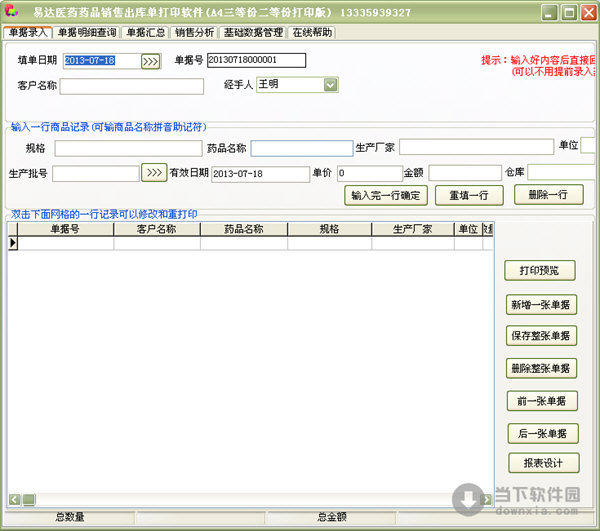
Task: Open the 报表设计 report designer
Action: 543,463
